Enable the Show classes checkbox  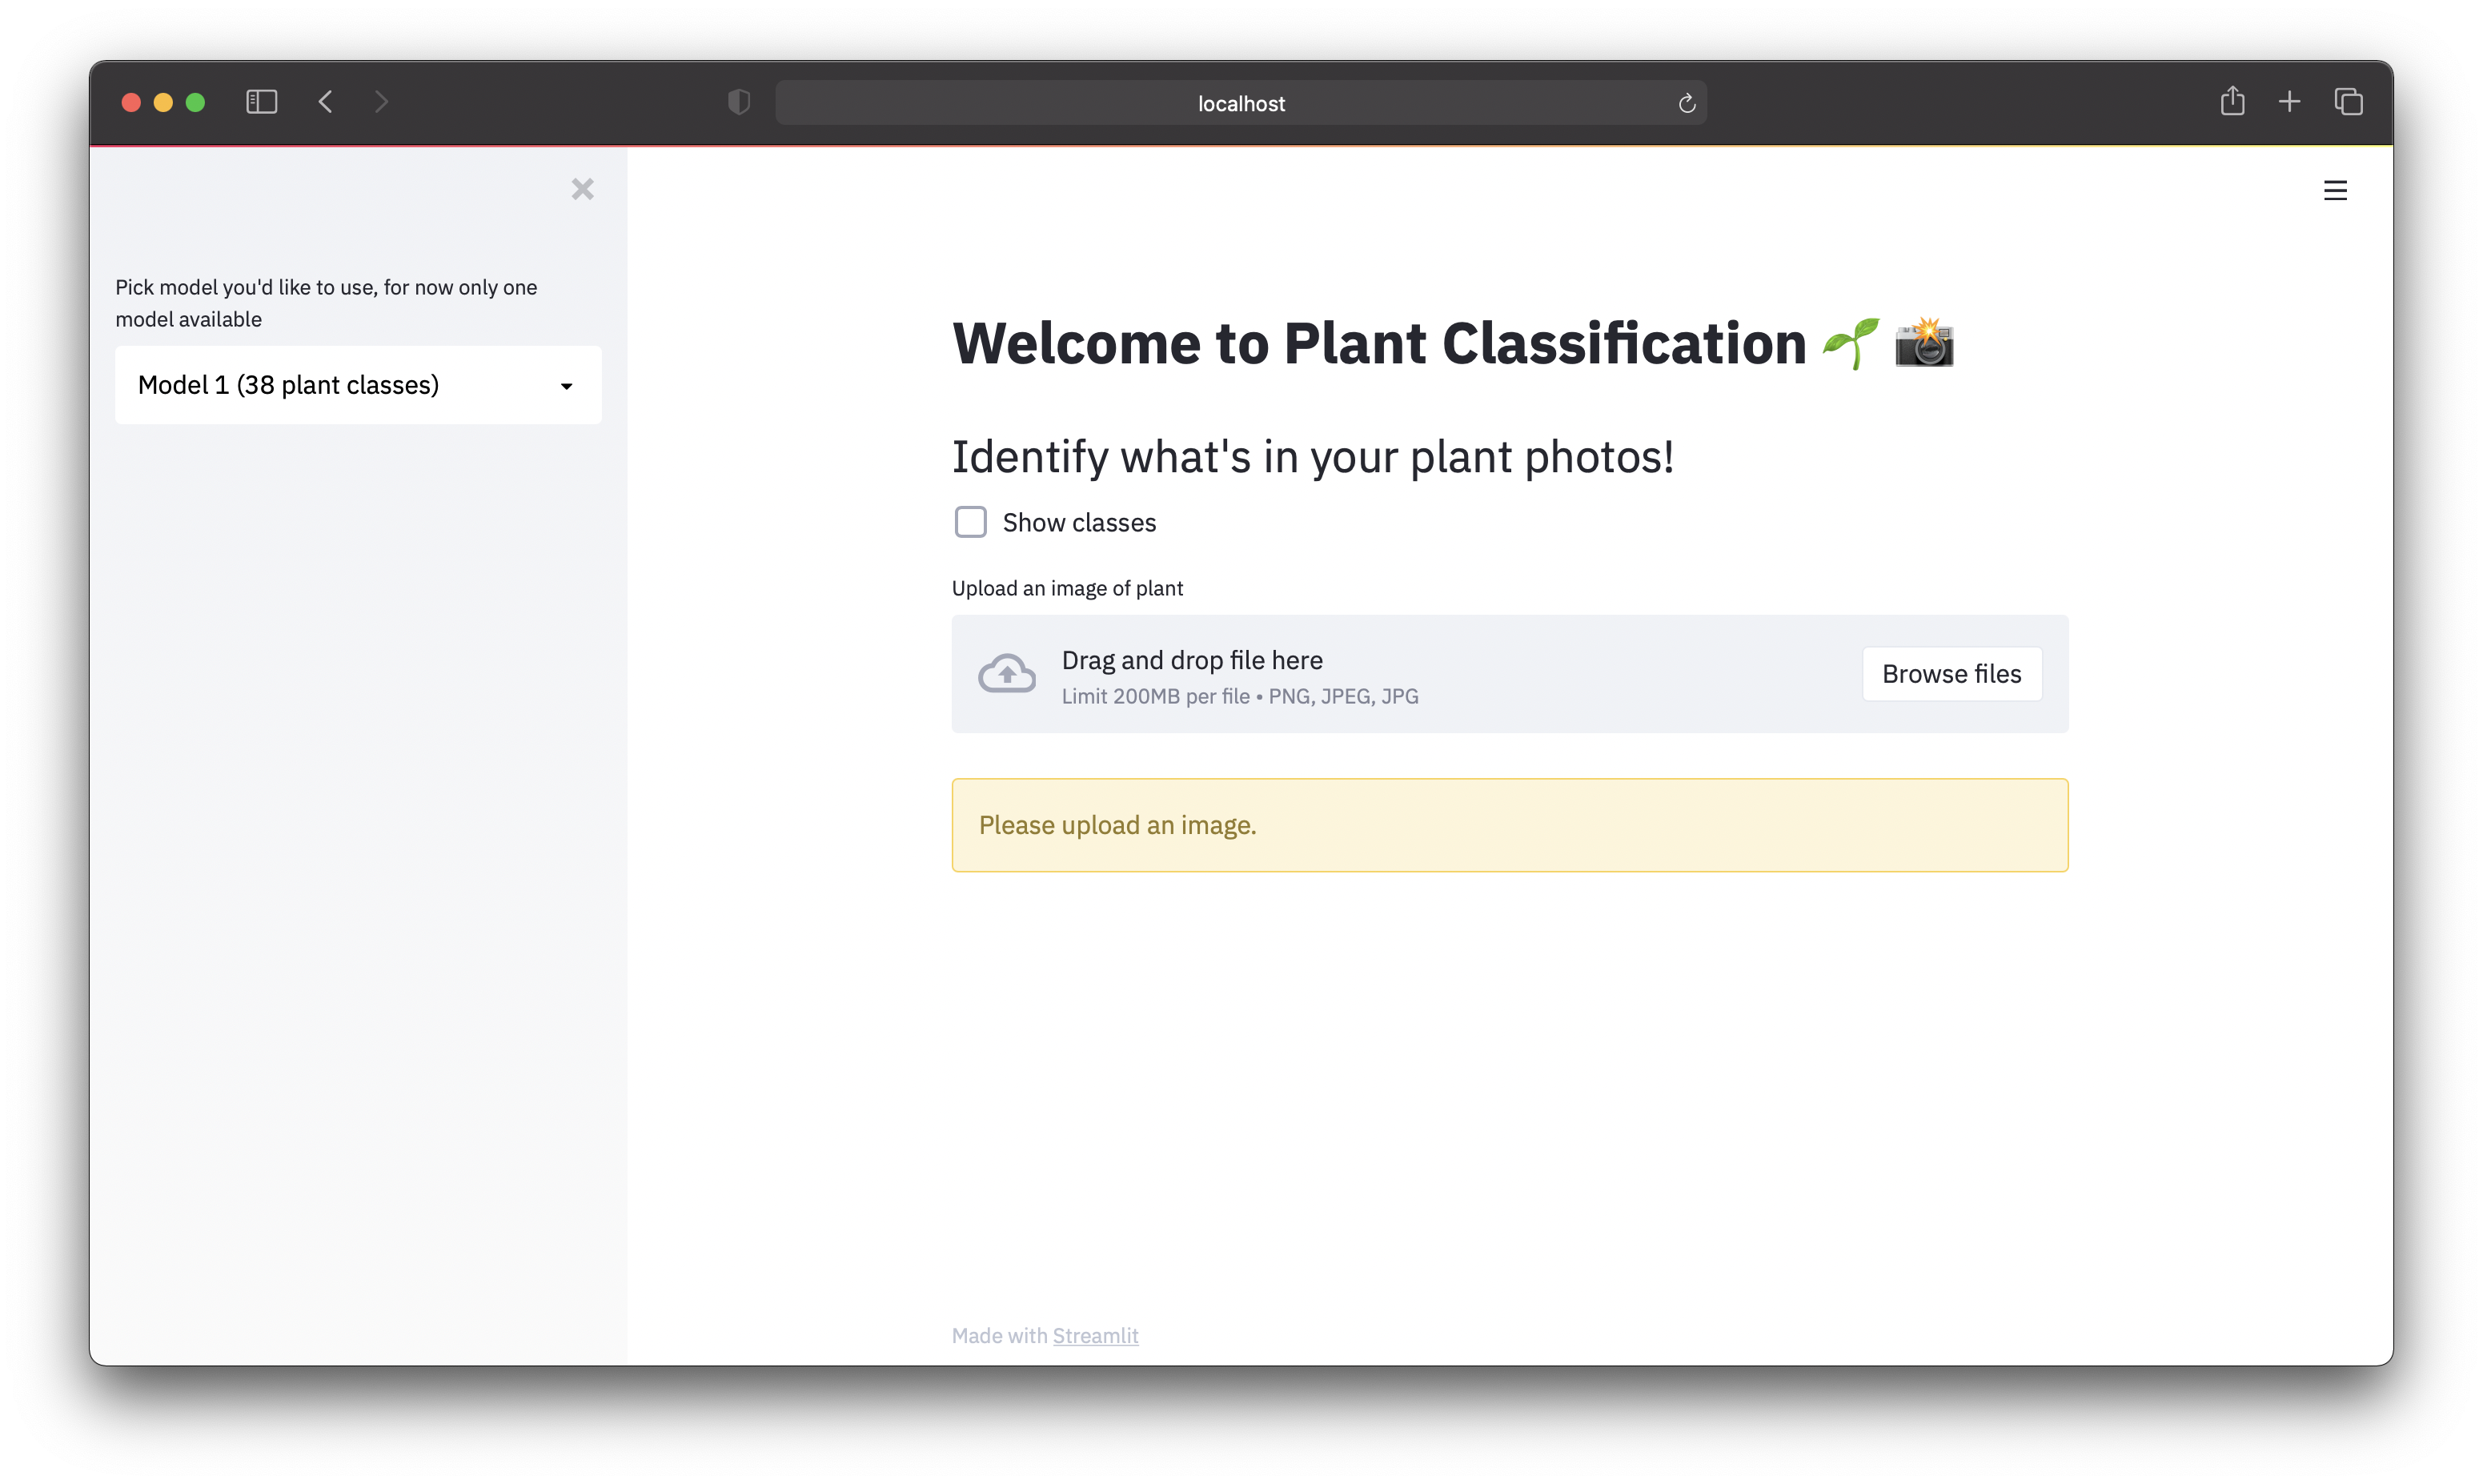pyautogui.click(x=970, y=522)
